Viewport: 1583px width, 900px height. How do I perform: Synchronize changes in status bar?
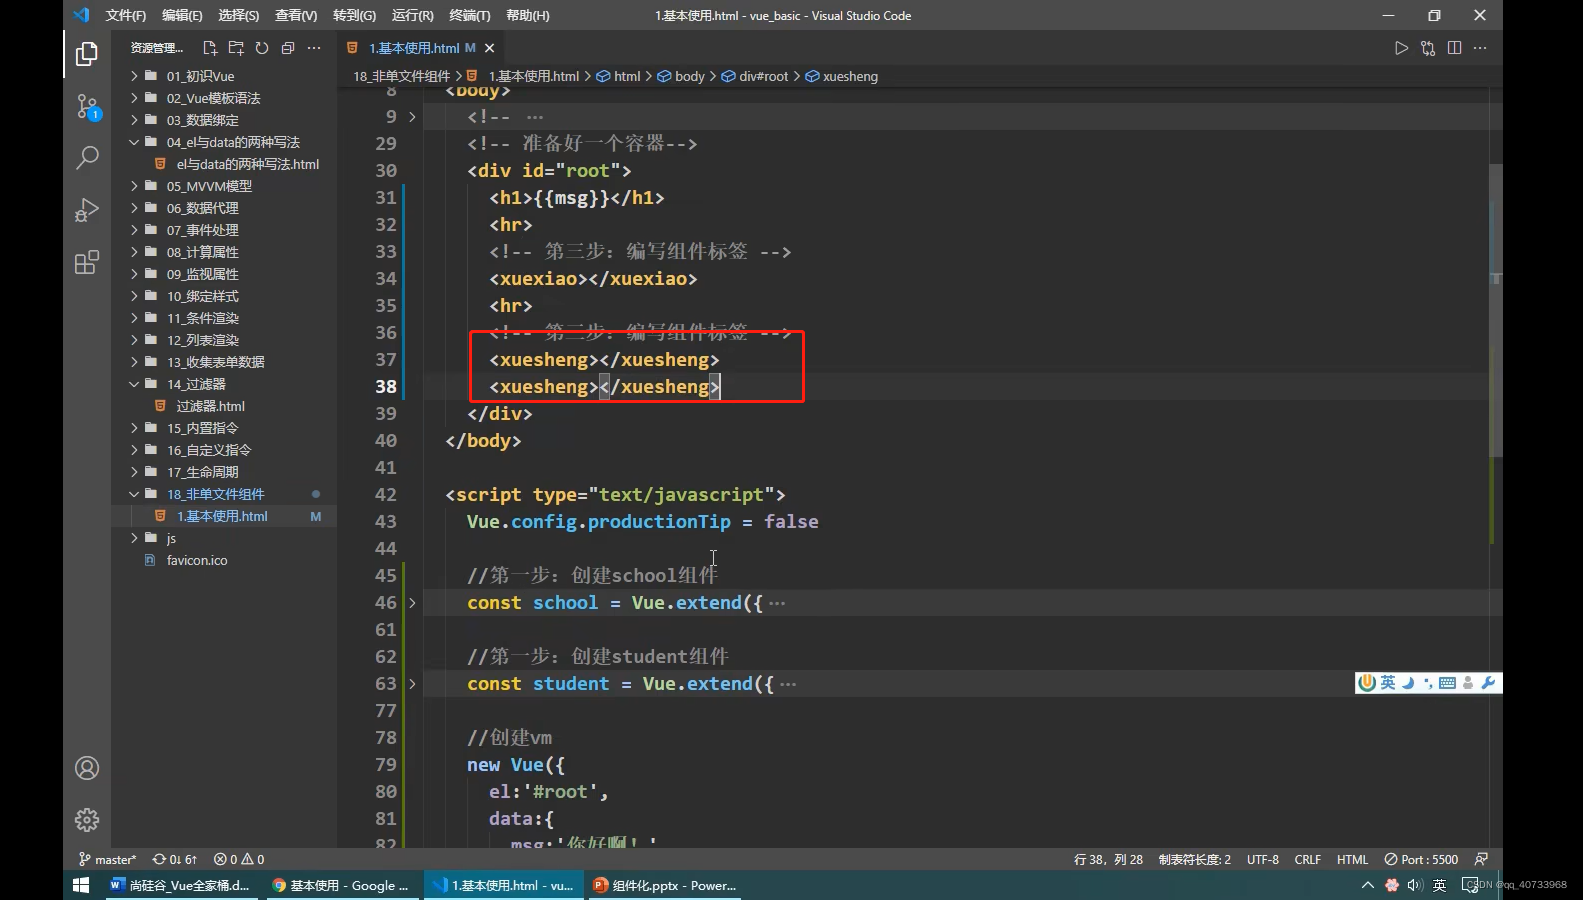tap(175, 859)
